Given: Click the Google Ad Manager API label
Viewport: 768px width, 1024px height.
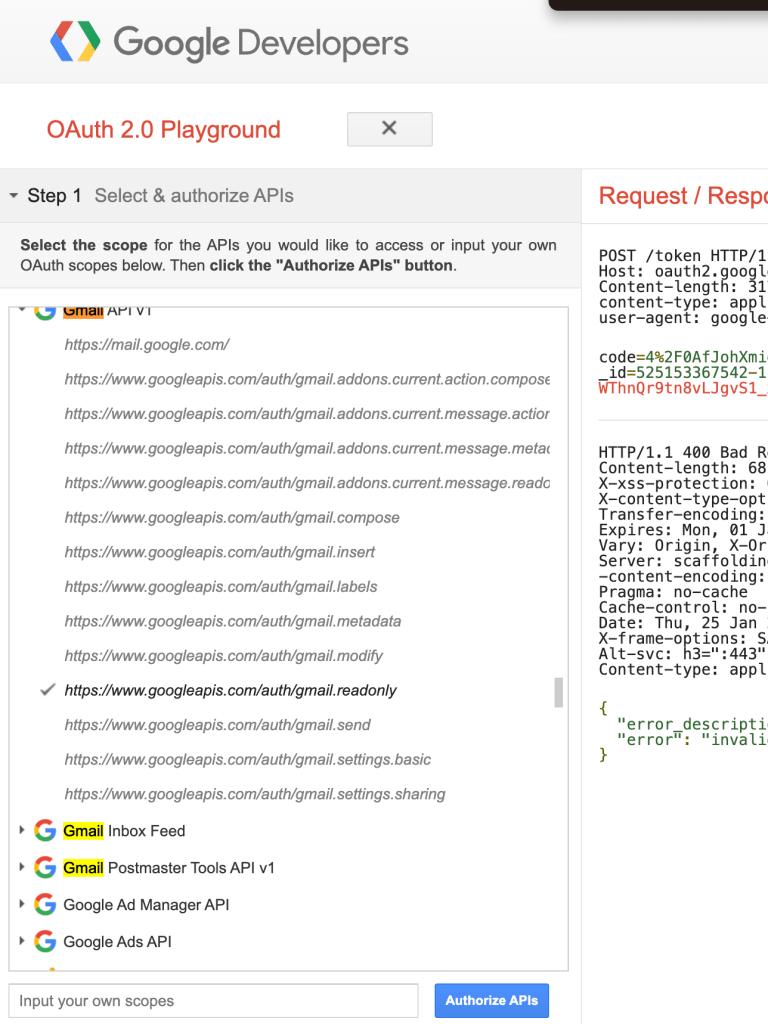Looking at the screenshot, I should coord(146,904).
